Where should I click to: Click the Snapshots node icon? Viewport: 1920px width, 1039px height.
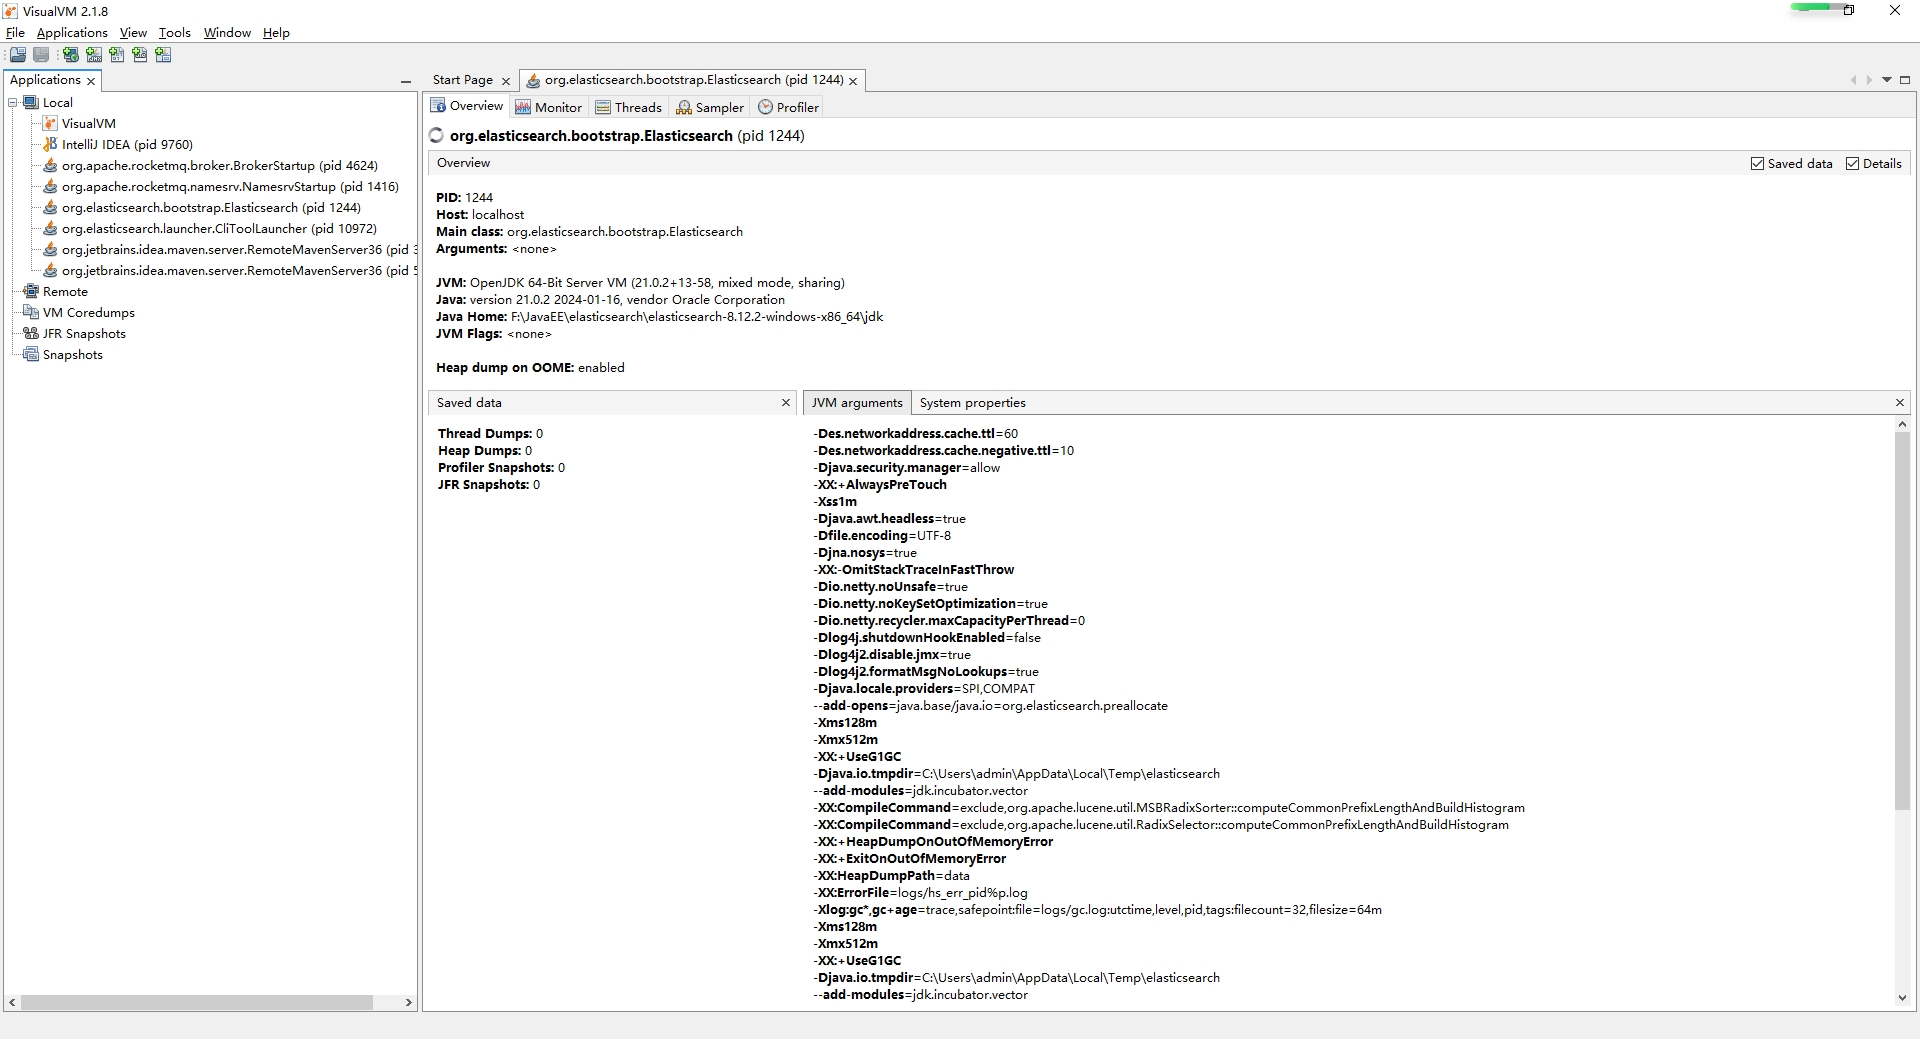(x=31, y=354)
